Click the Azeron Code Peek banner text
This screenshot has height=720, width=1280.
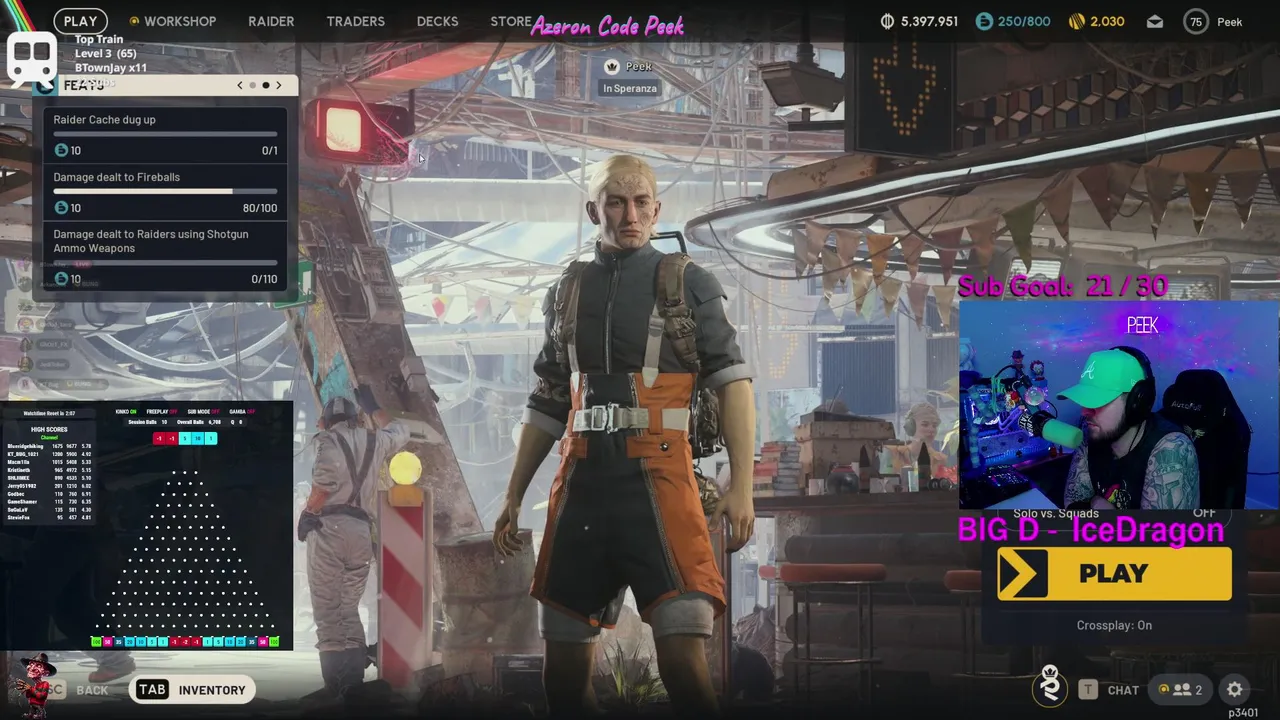[x=607, y=26]
